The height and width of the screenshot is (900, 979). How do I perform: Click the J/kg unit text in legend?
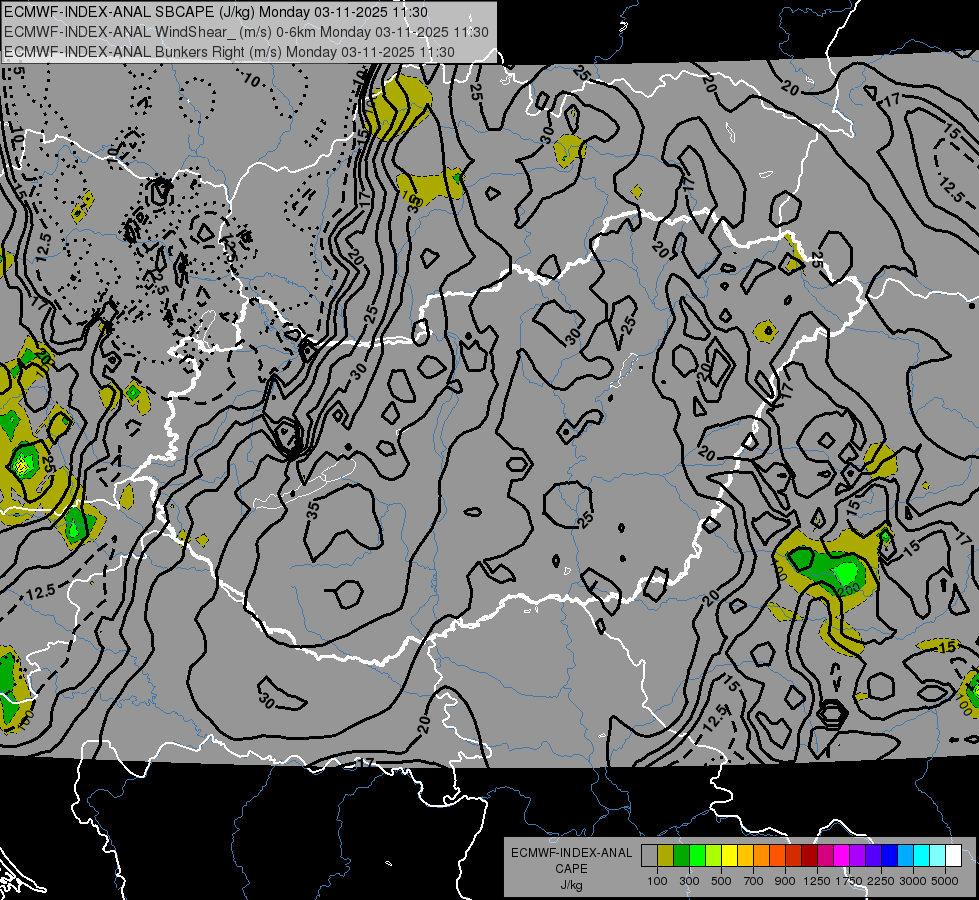(571, 885)
